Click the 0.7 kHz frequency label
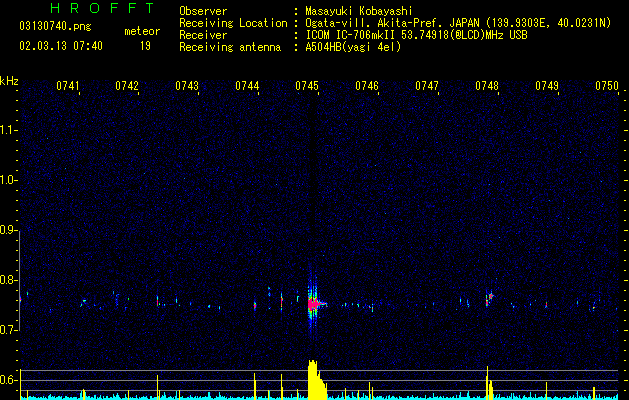 coord(8,330)
